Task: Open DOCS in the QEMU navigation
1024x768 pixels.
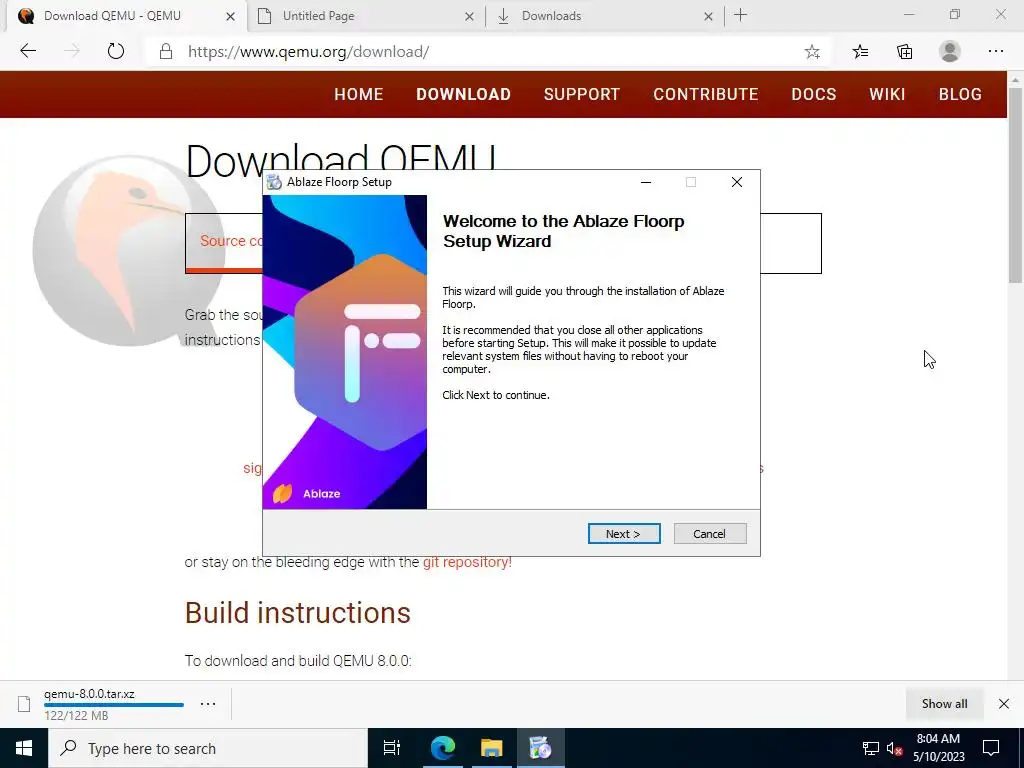Action: click(x=814, y=94)
